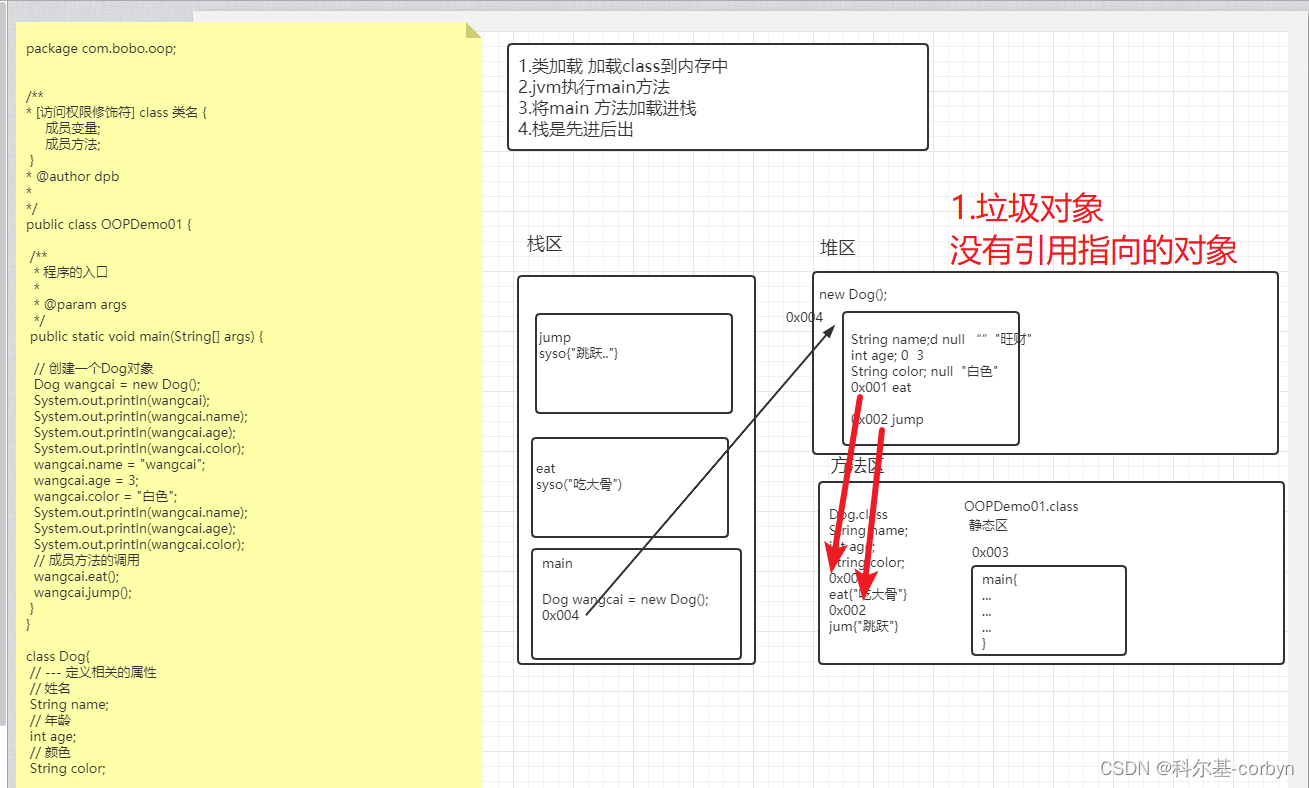The image size is (1309, 788).
Task: Click the '栈区' stack label
Action: pos(544,244)
